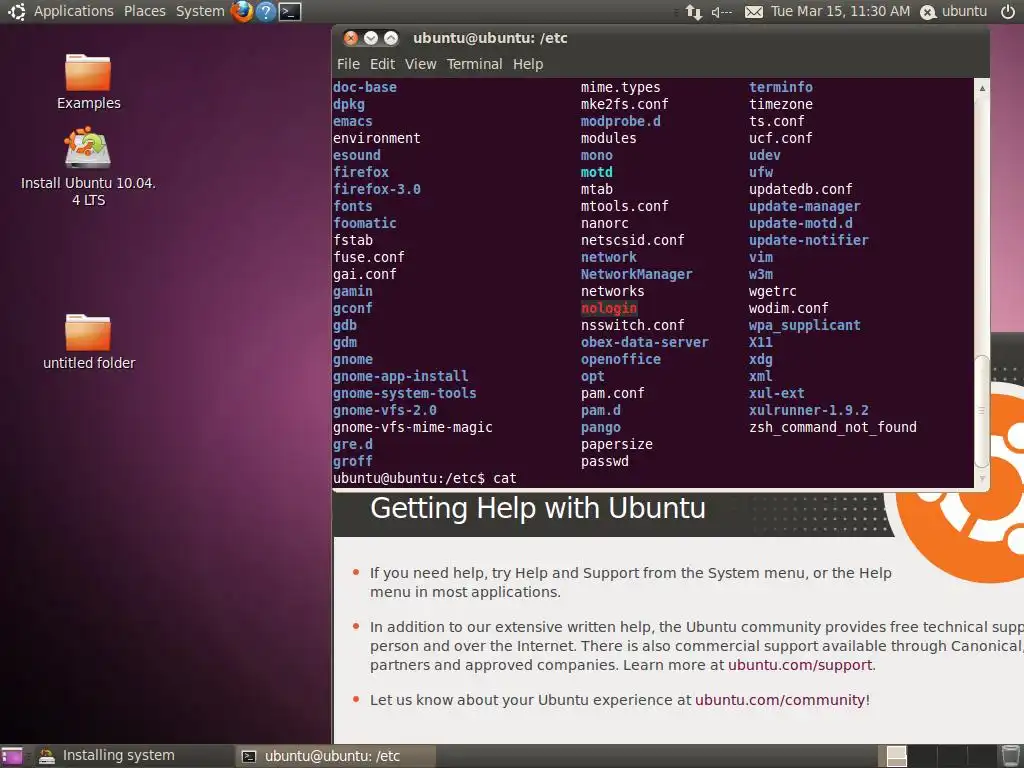The image size is (1024, 768).
Task: Follow the ubuntu.com/support link
Action: point(800,665)
